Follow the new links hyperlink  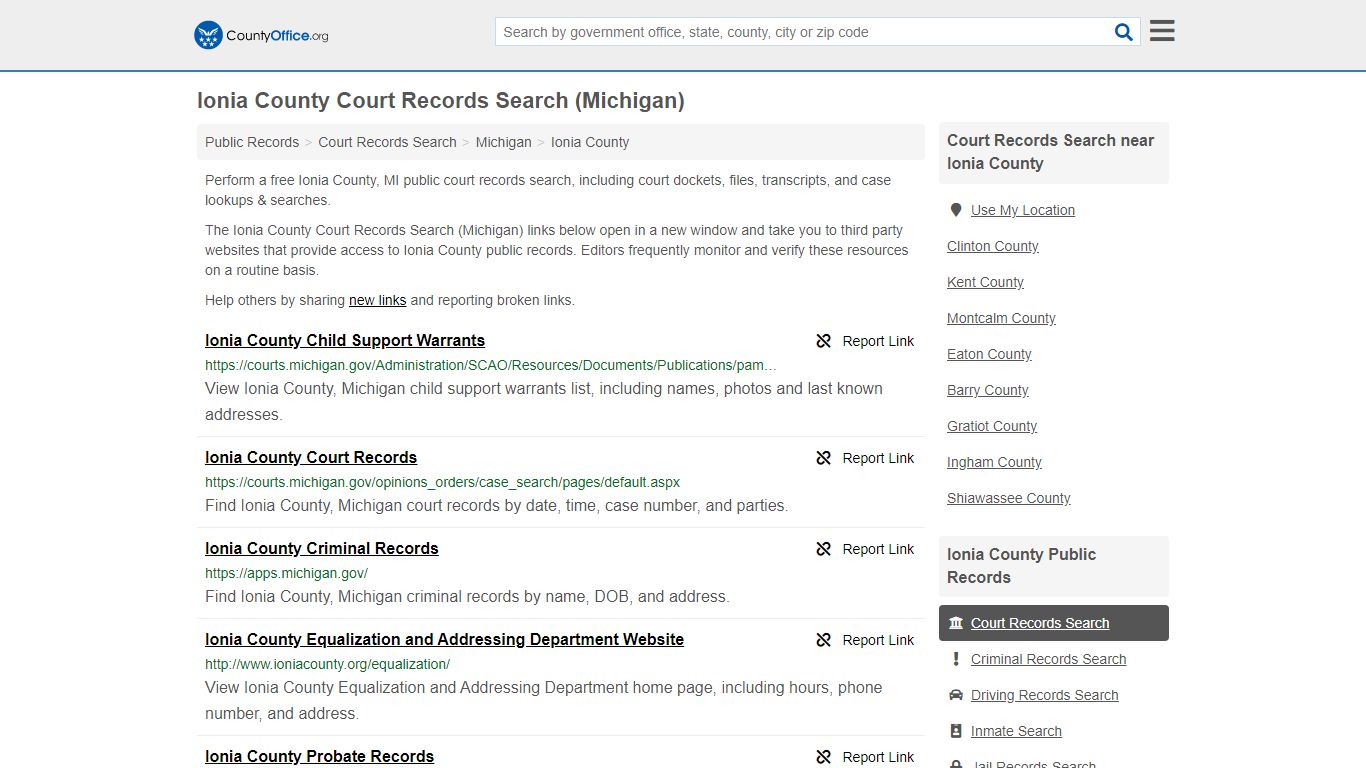click(377, 300)
